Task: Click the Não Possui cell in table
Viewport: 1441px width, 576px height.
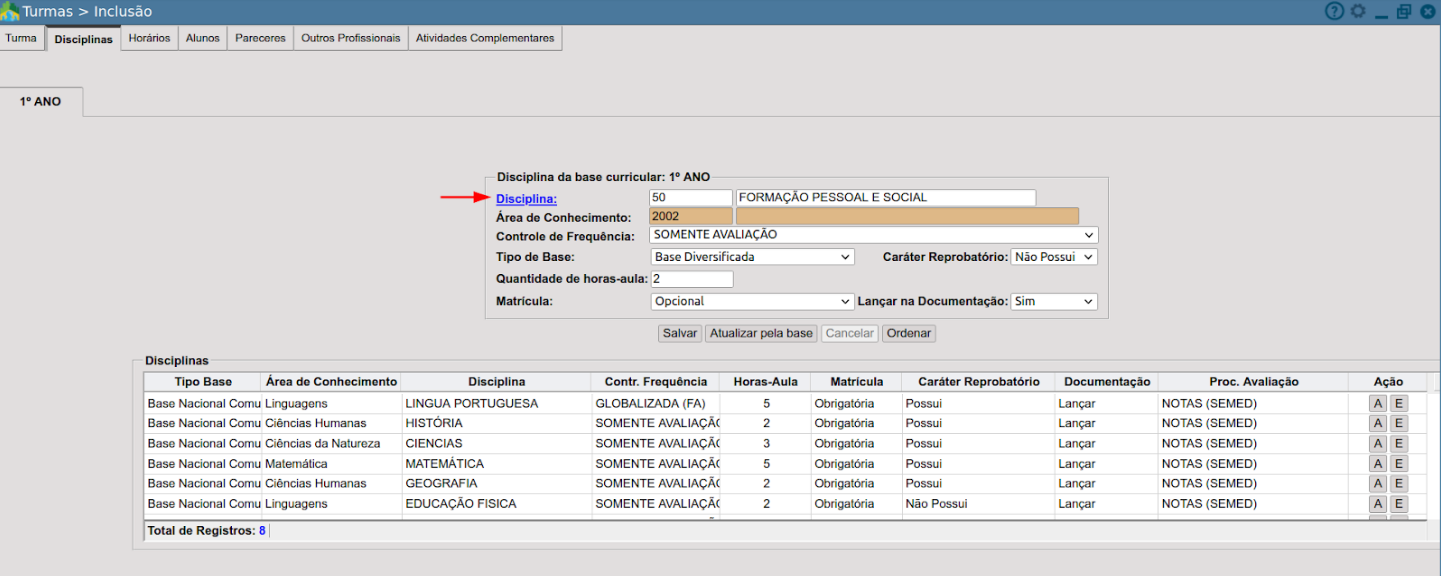Action: pos(978,504)
